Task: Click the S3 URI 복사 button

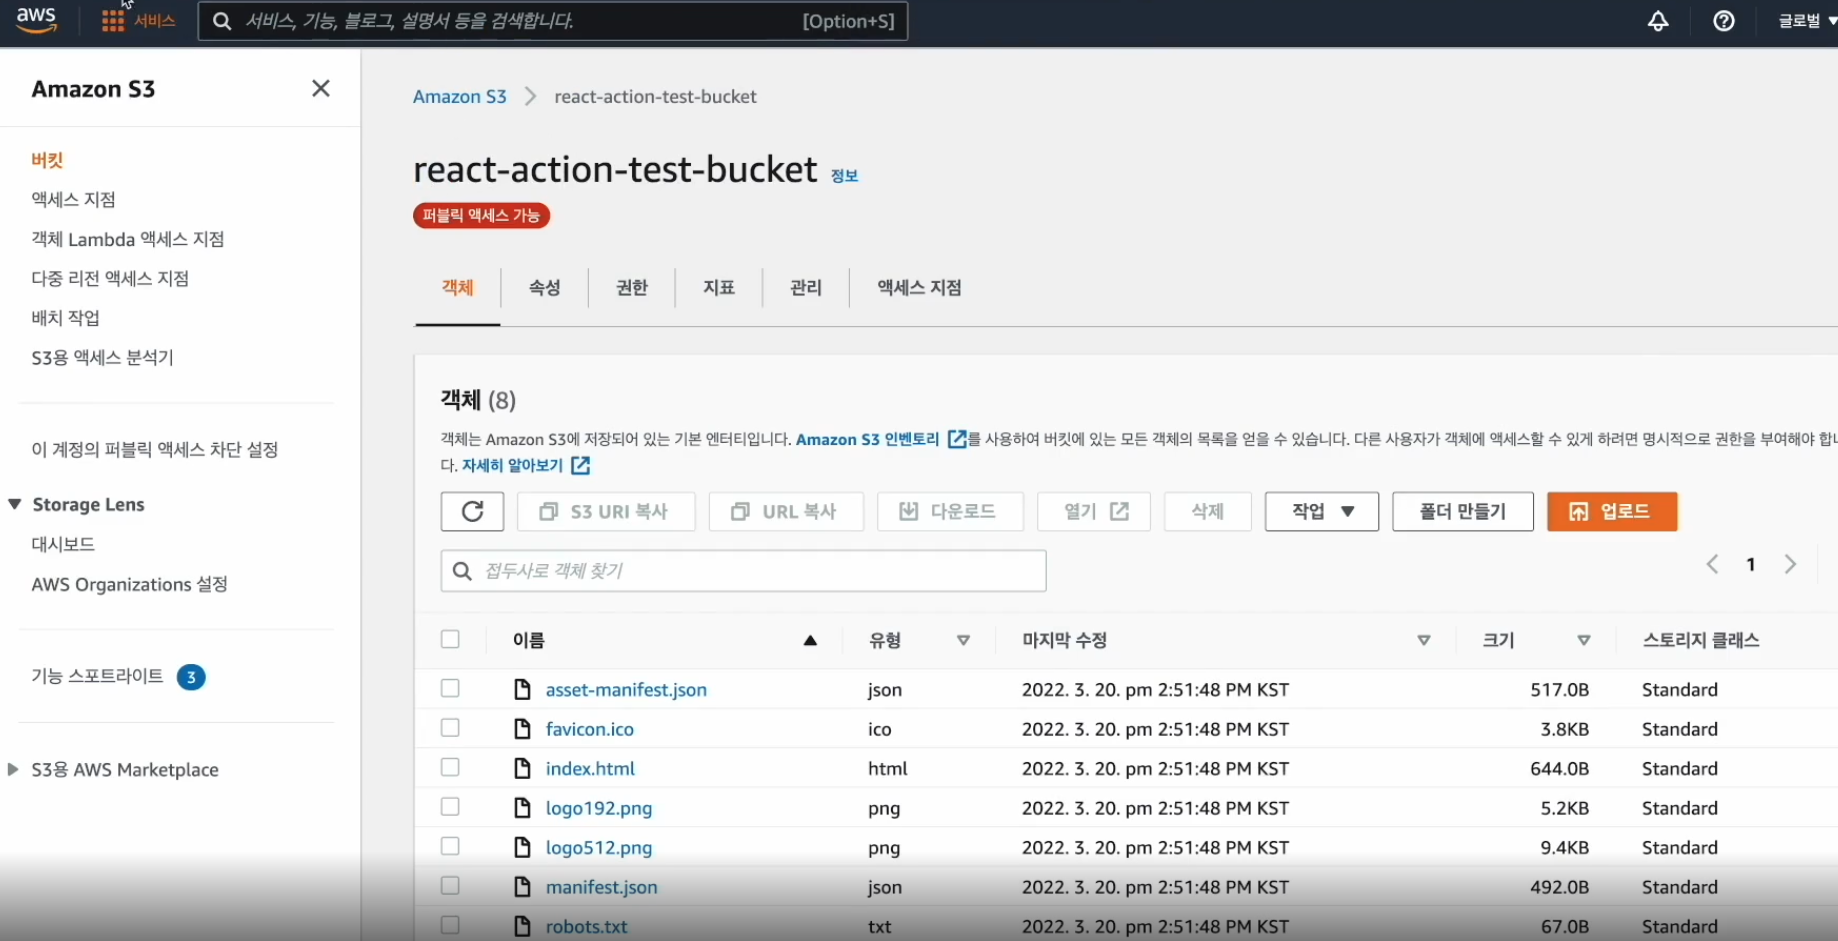Action: (x=605, y=512)
